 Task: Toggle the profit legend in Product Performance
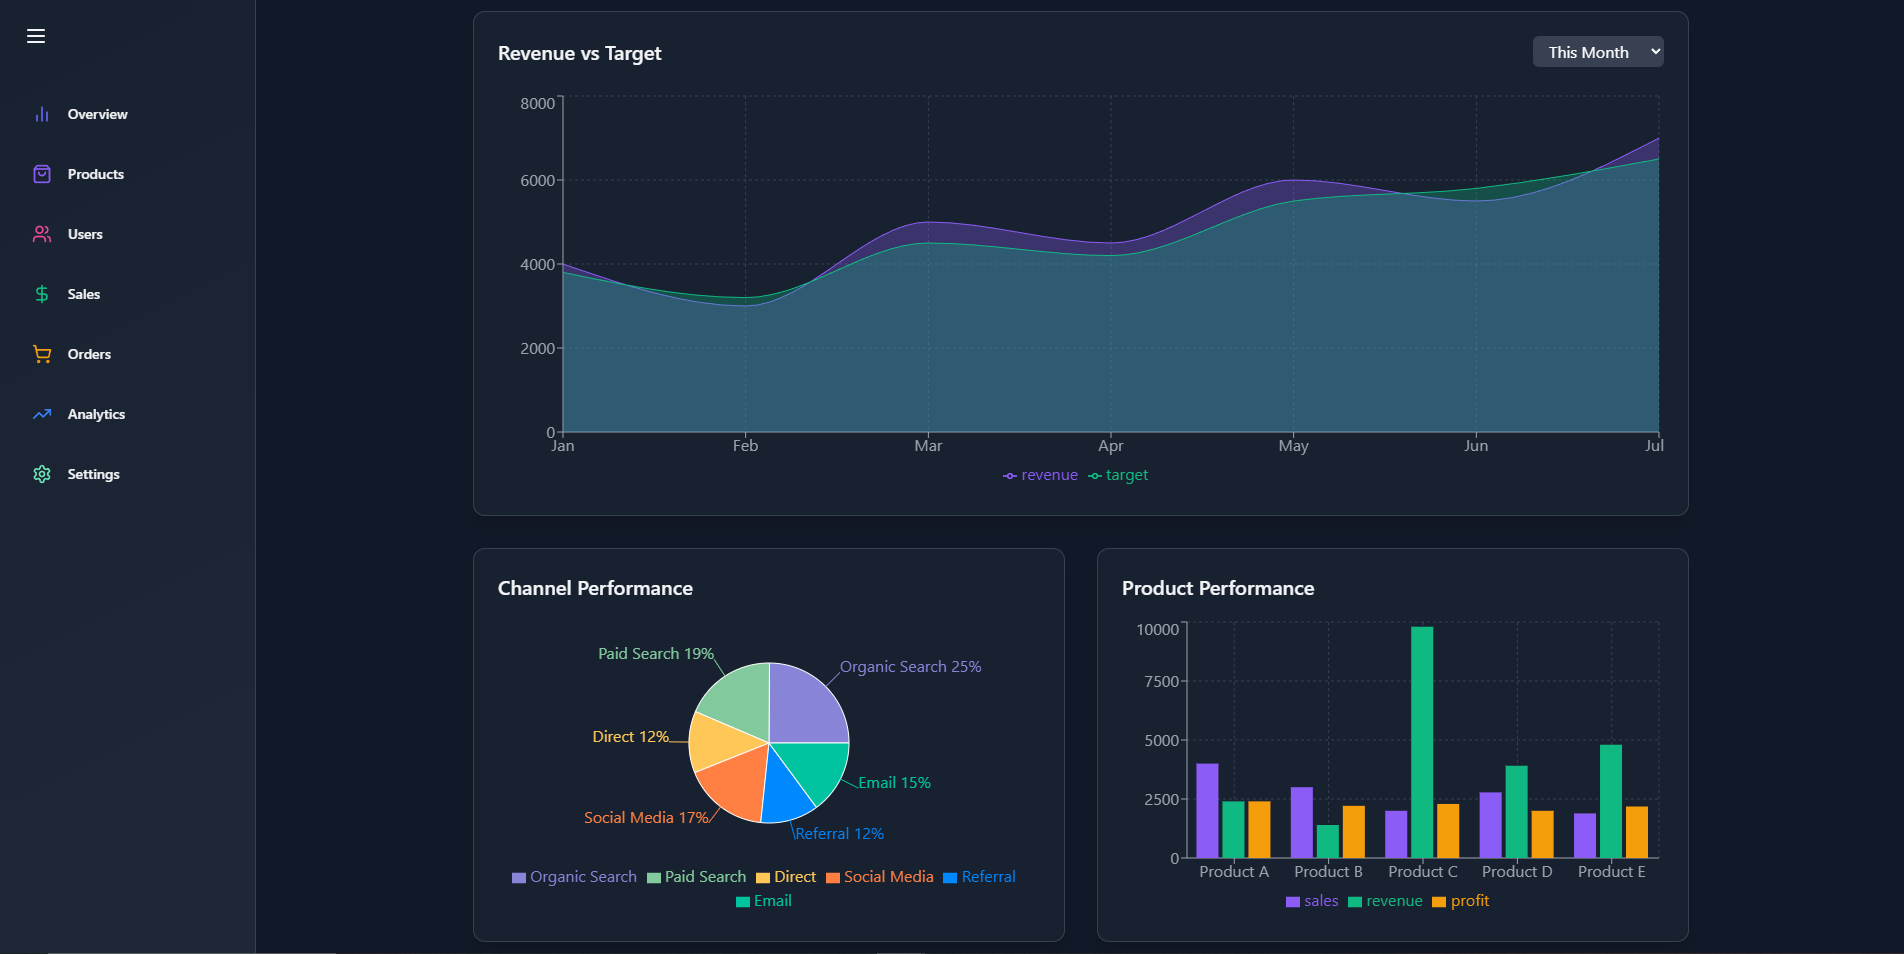click(x=1460, y=901)
